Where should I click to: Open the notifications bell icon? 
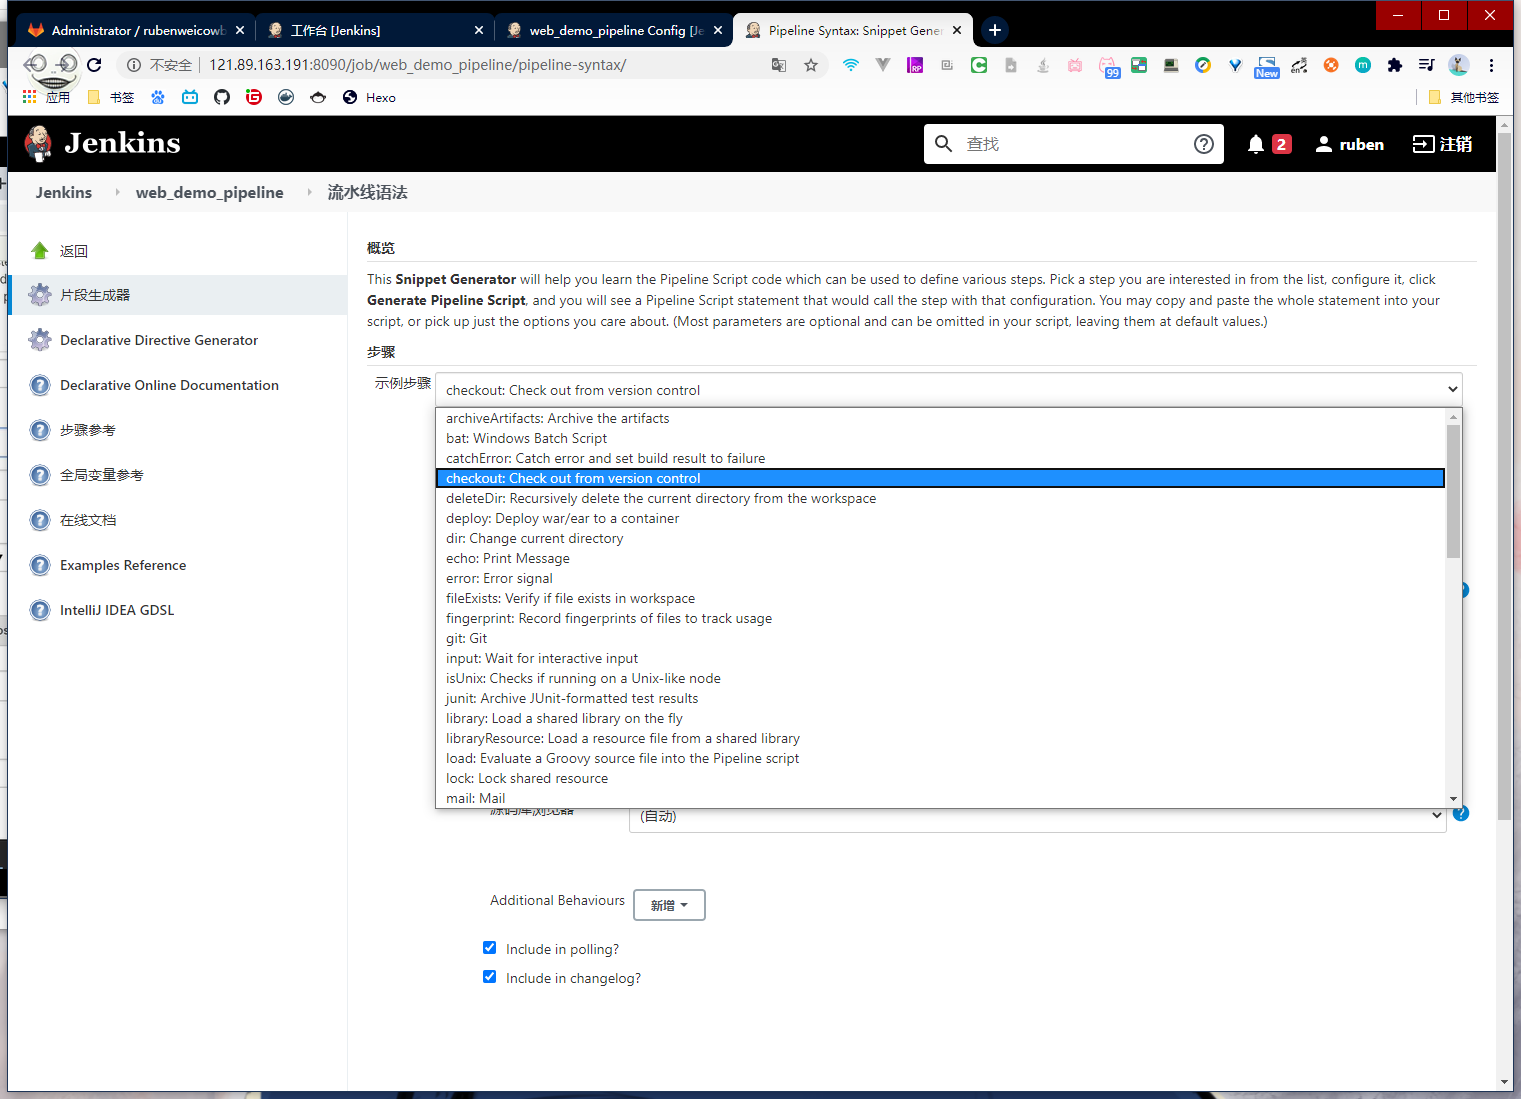click(1256, 144)
